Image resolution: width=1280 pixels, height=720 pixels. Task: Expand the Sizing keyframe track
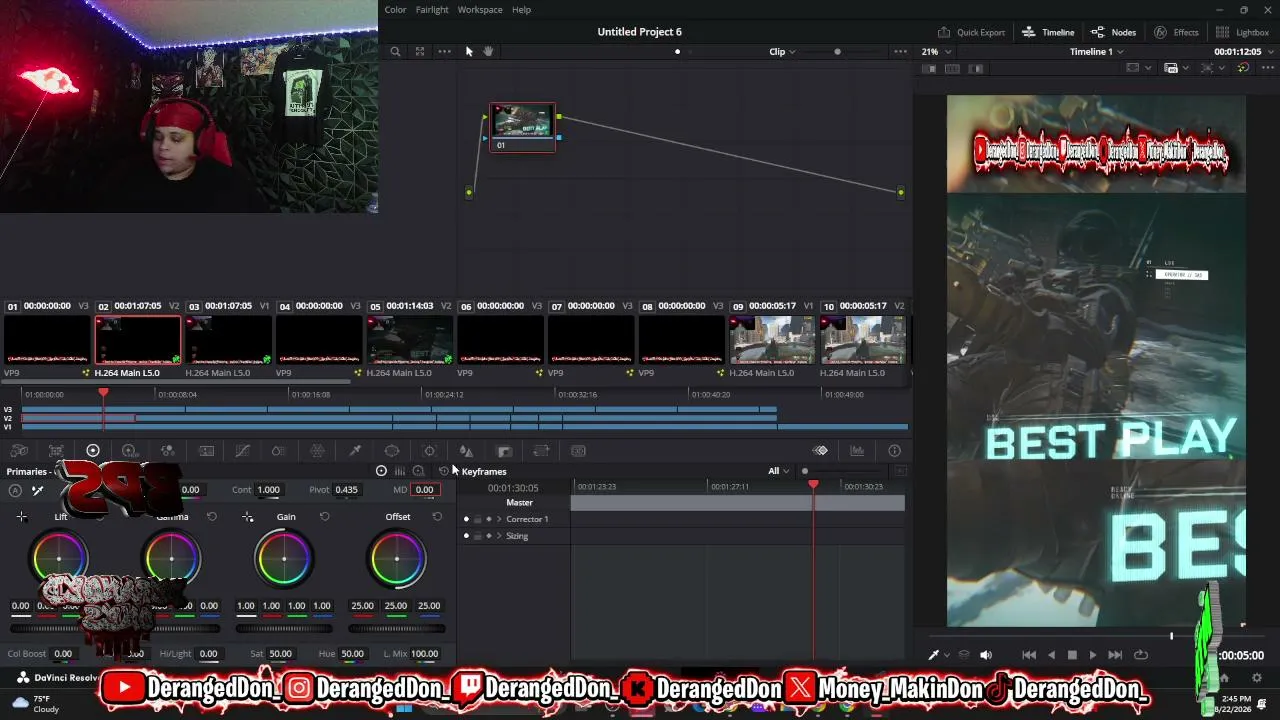499,536
